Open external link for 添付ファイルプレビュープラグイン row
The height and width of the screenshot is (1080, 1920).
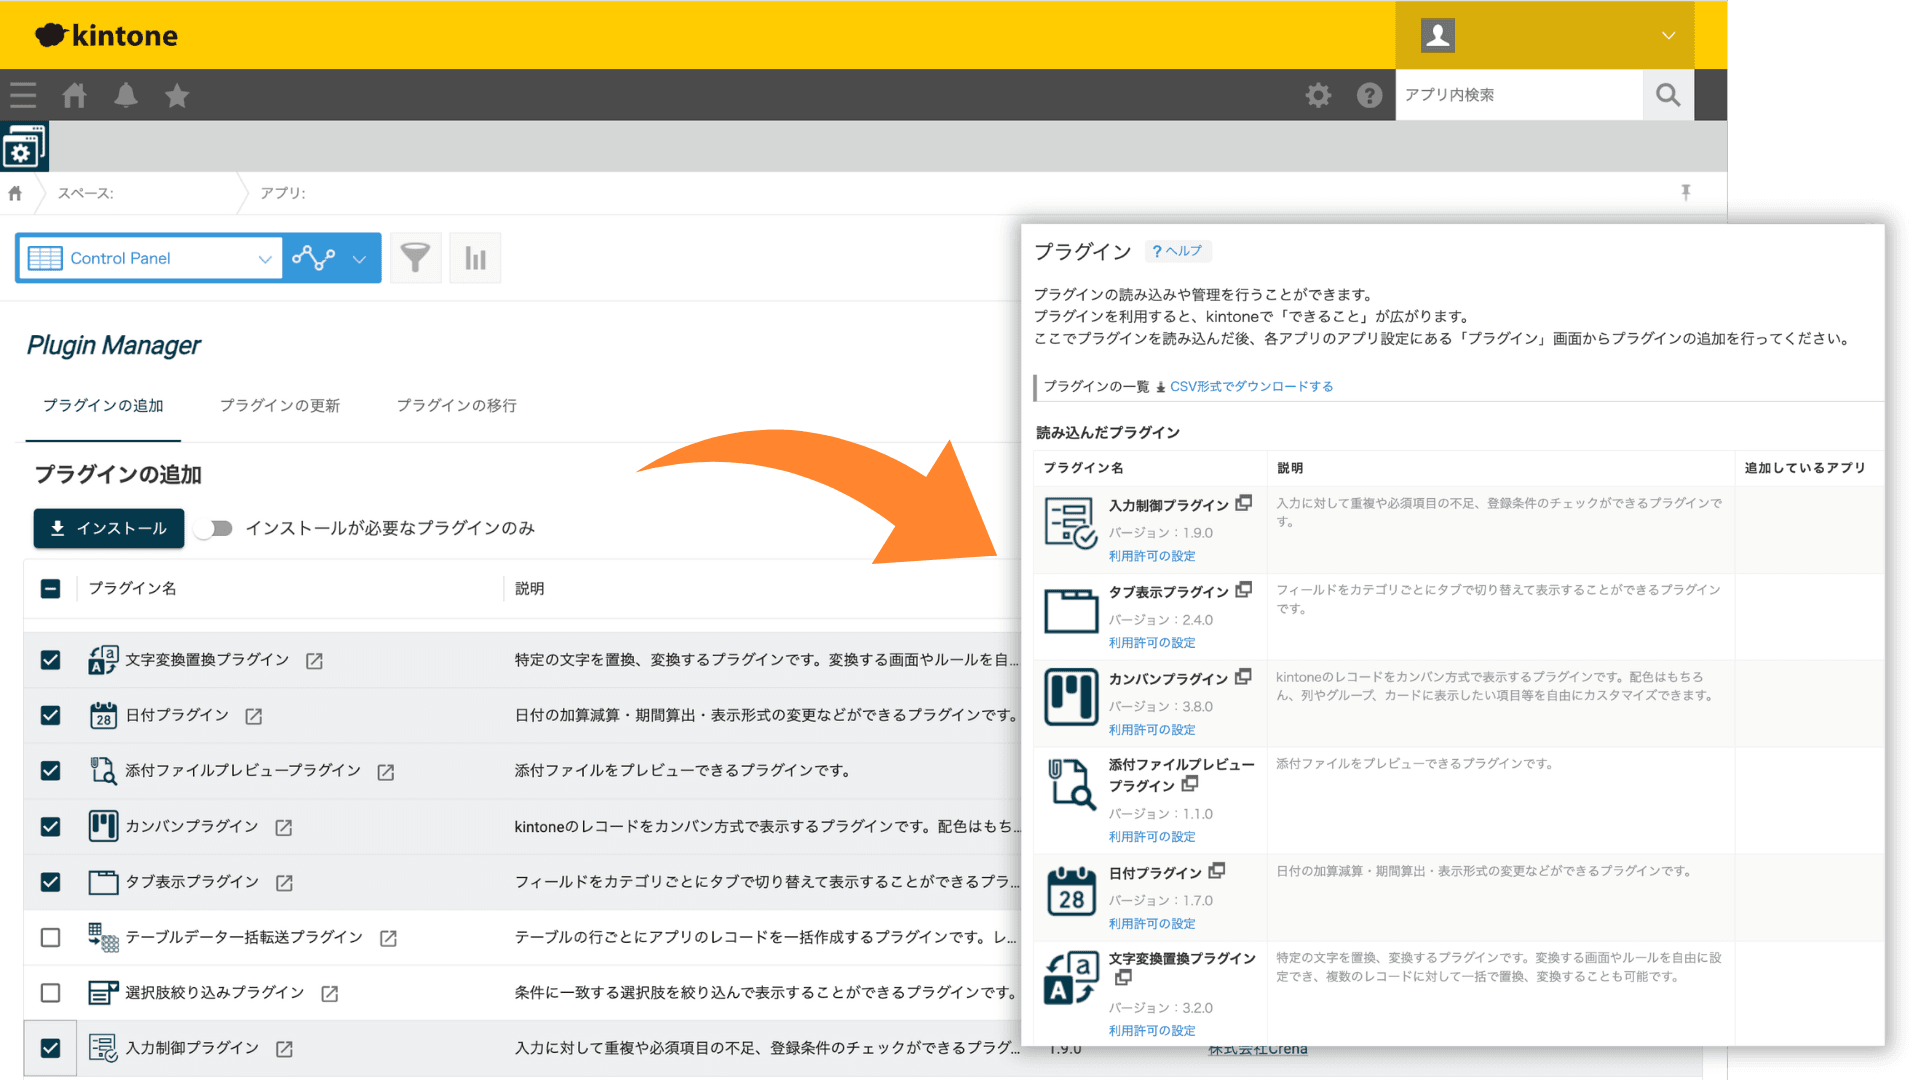tap(386, 772)
